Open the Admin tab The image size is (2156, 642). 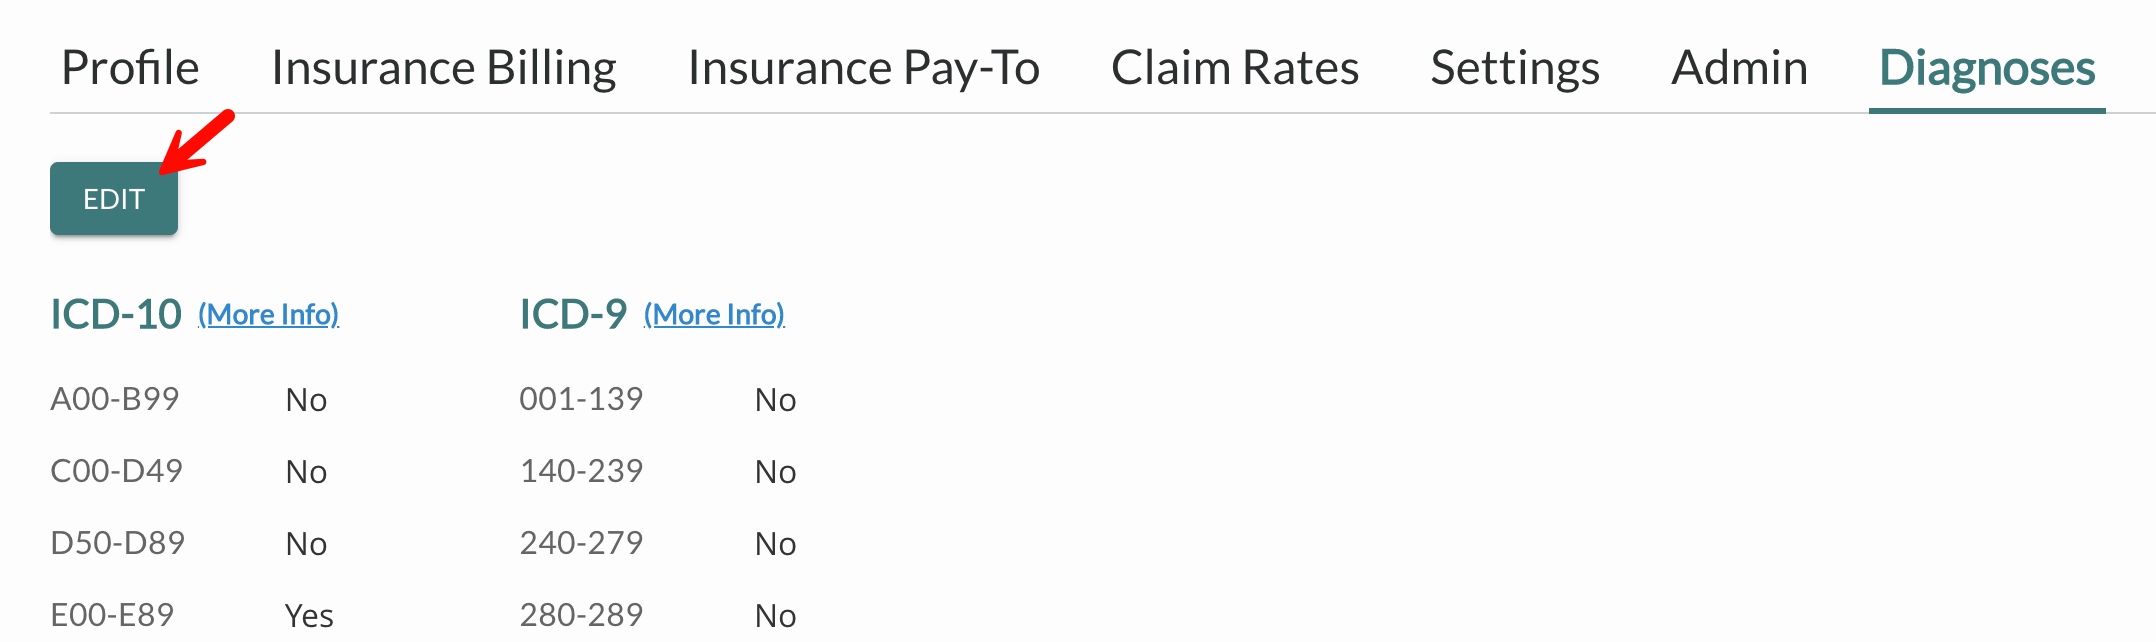tap(1740, 68)
